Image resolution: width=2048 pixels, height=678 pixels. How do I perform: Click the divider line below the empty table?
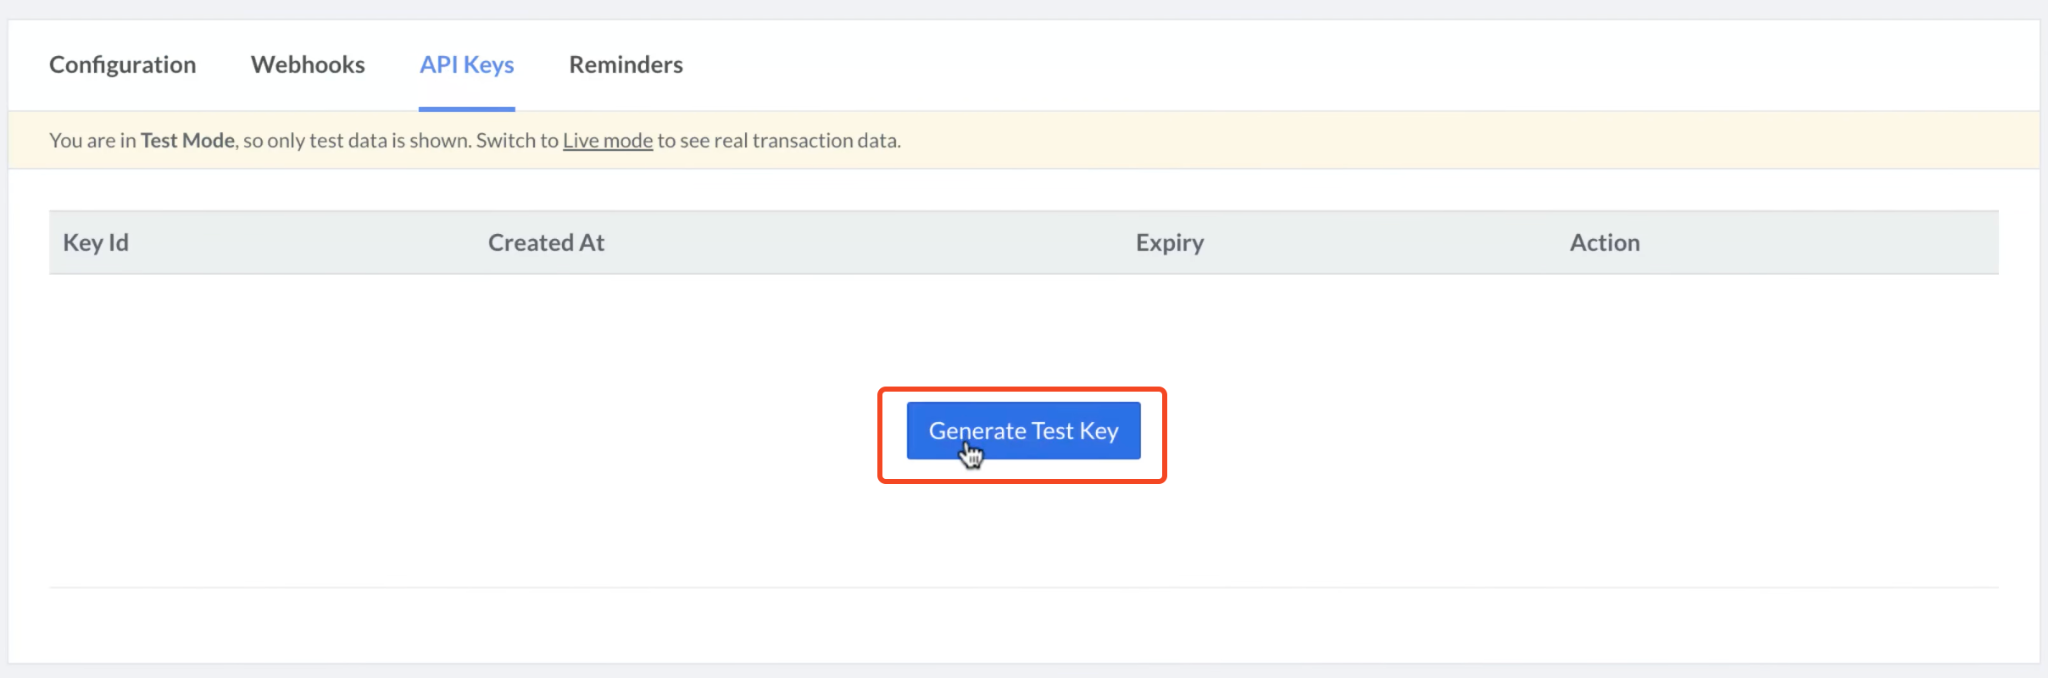coord(1022,587)
